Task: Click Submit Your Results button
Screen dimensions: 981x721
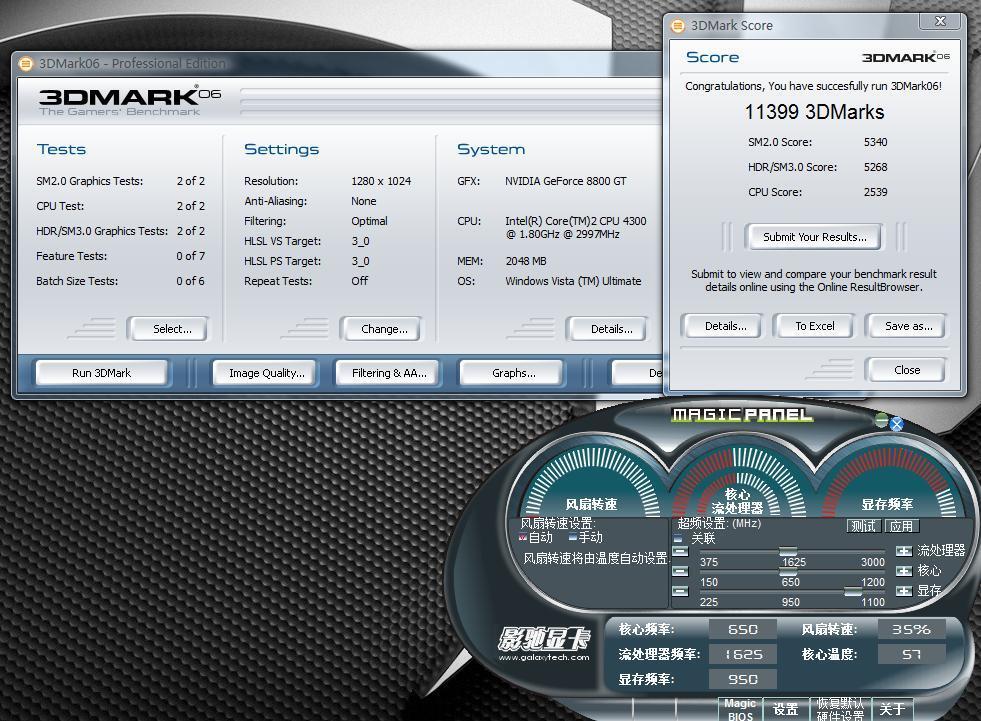Action: 815,237
